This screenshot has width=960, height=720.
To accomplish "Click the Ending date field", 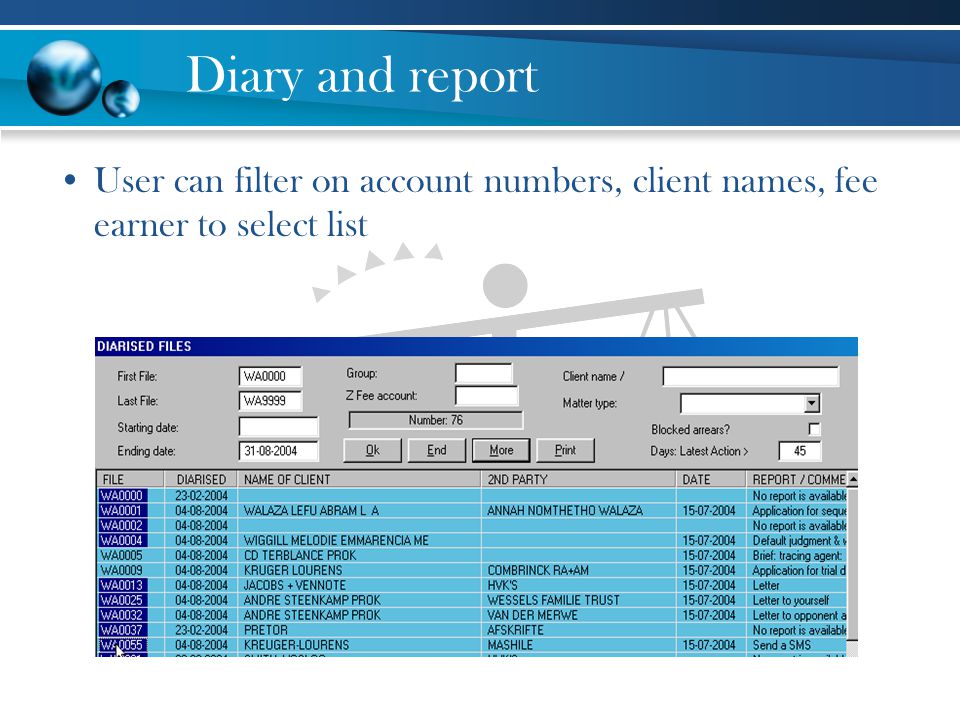I will (278, 451).
